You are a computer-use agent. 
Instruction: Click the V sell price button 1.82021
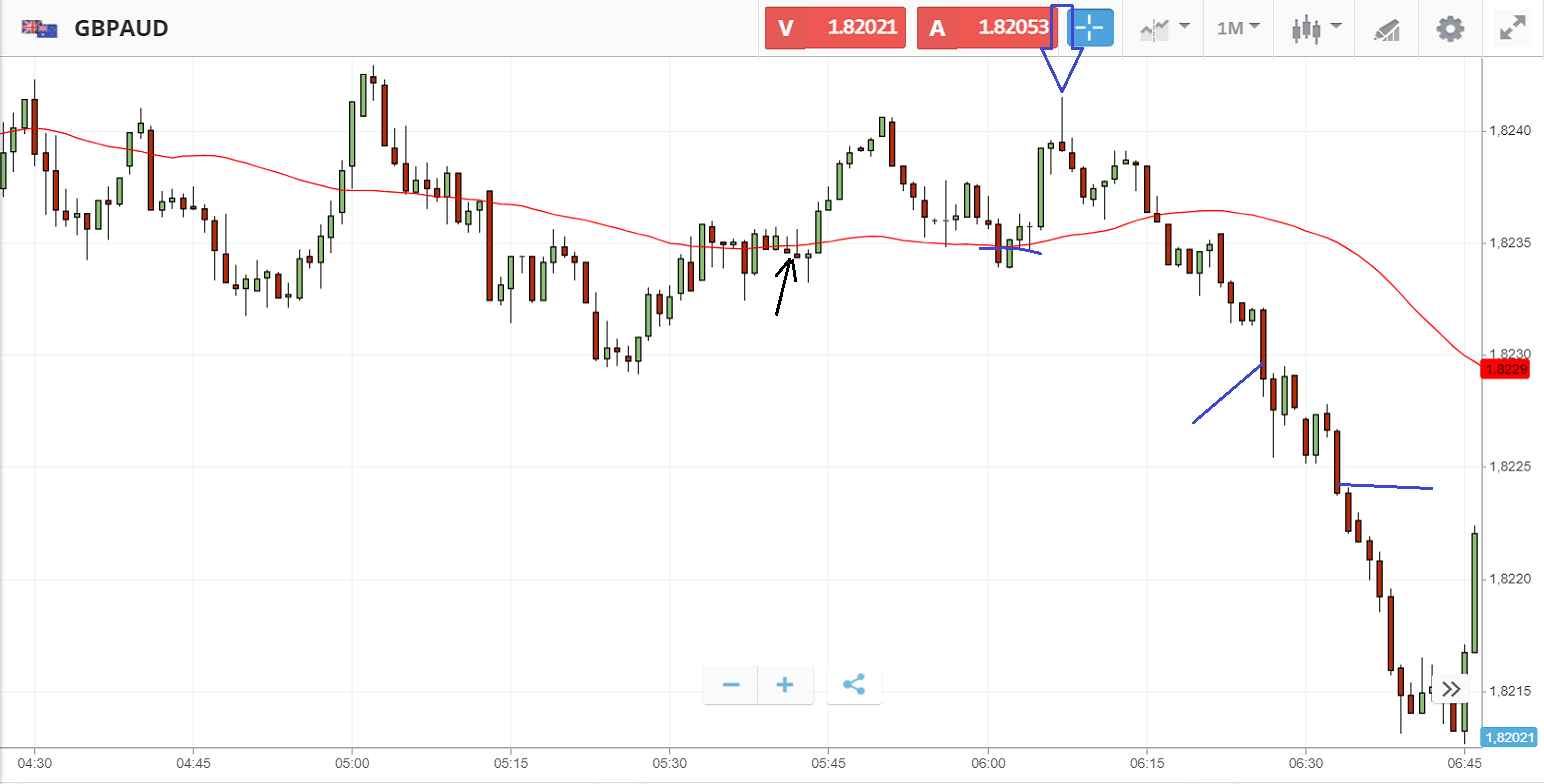click(835, 28)
